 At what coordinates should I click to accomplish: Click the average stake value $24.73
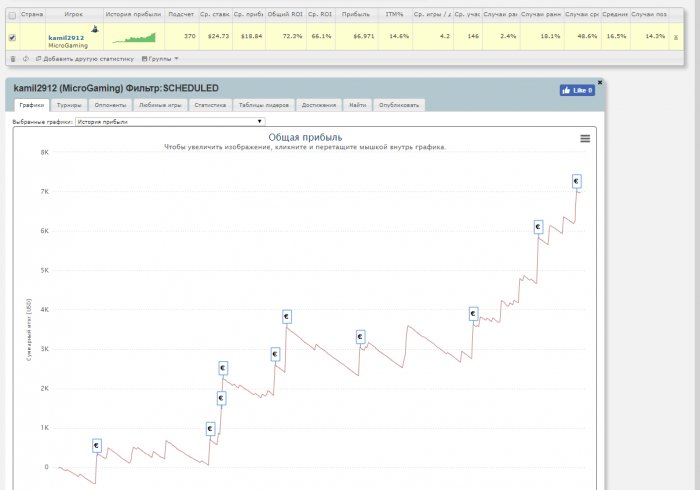[219, 36]
